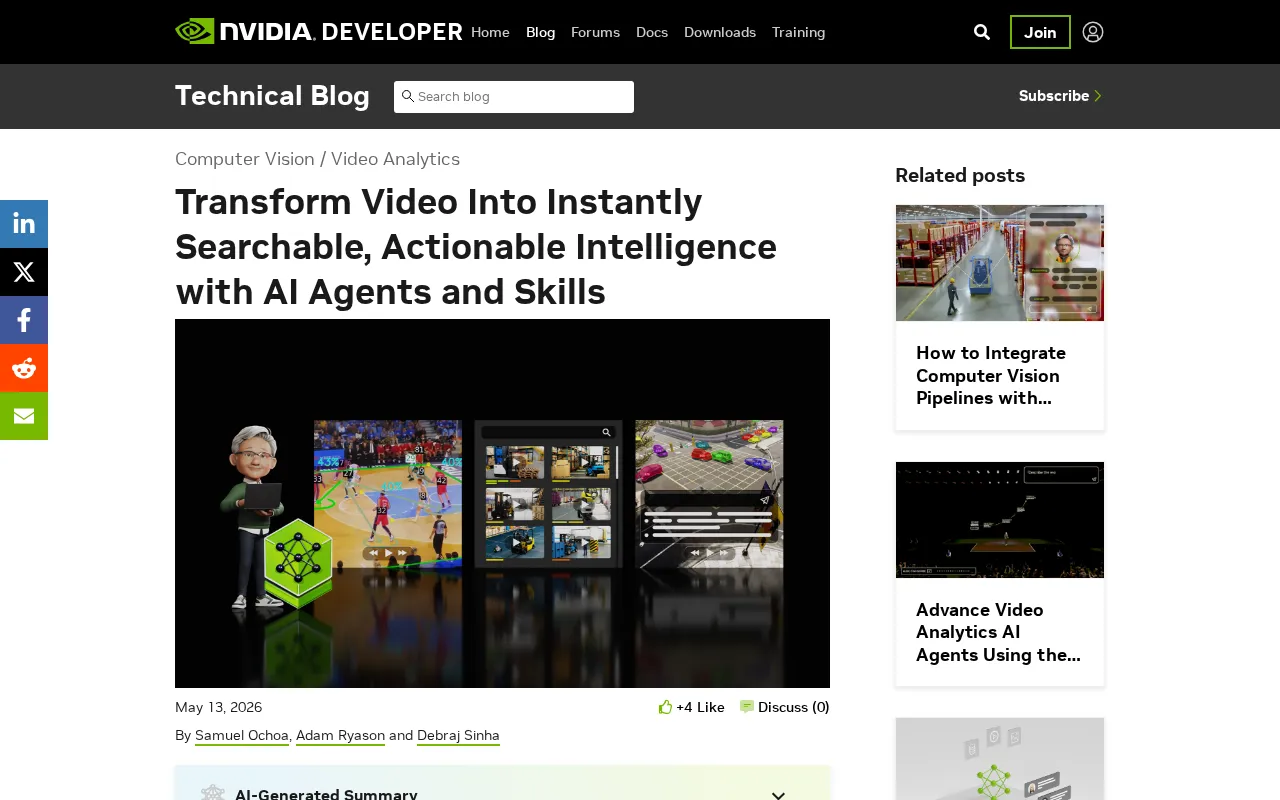Screen dimensions: 1280x800
Task: Open the site search magnifier icon
Action: [982, 32]
